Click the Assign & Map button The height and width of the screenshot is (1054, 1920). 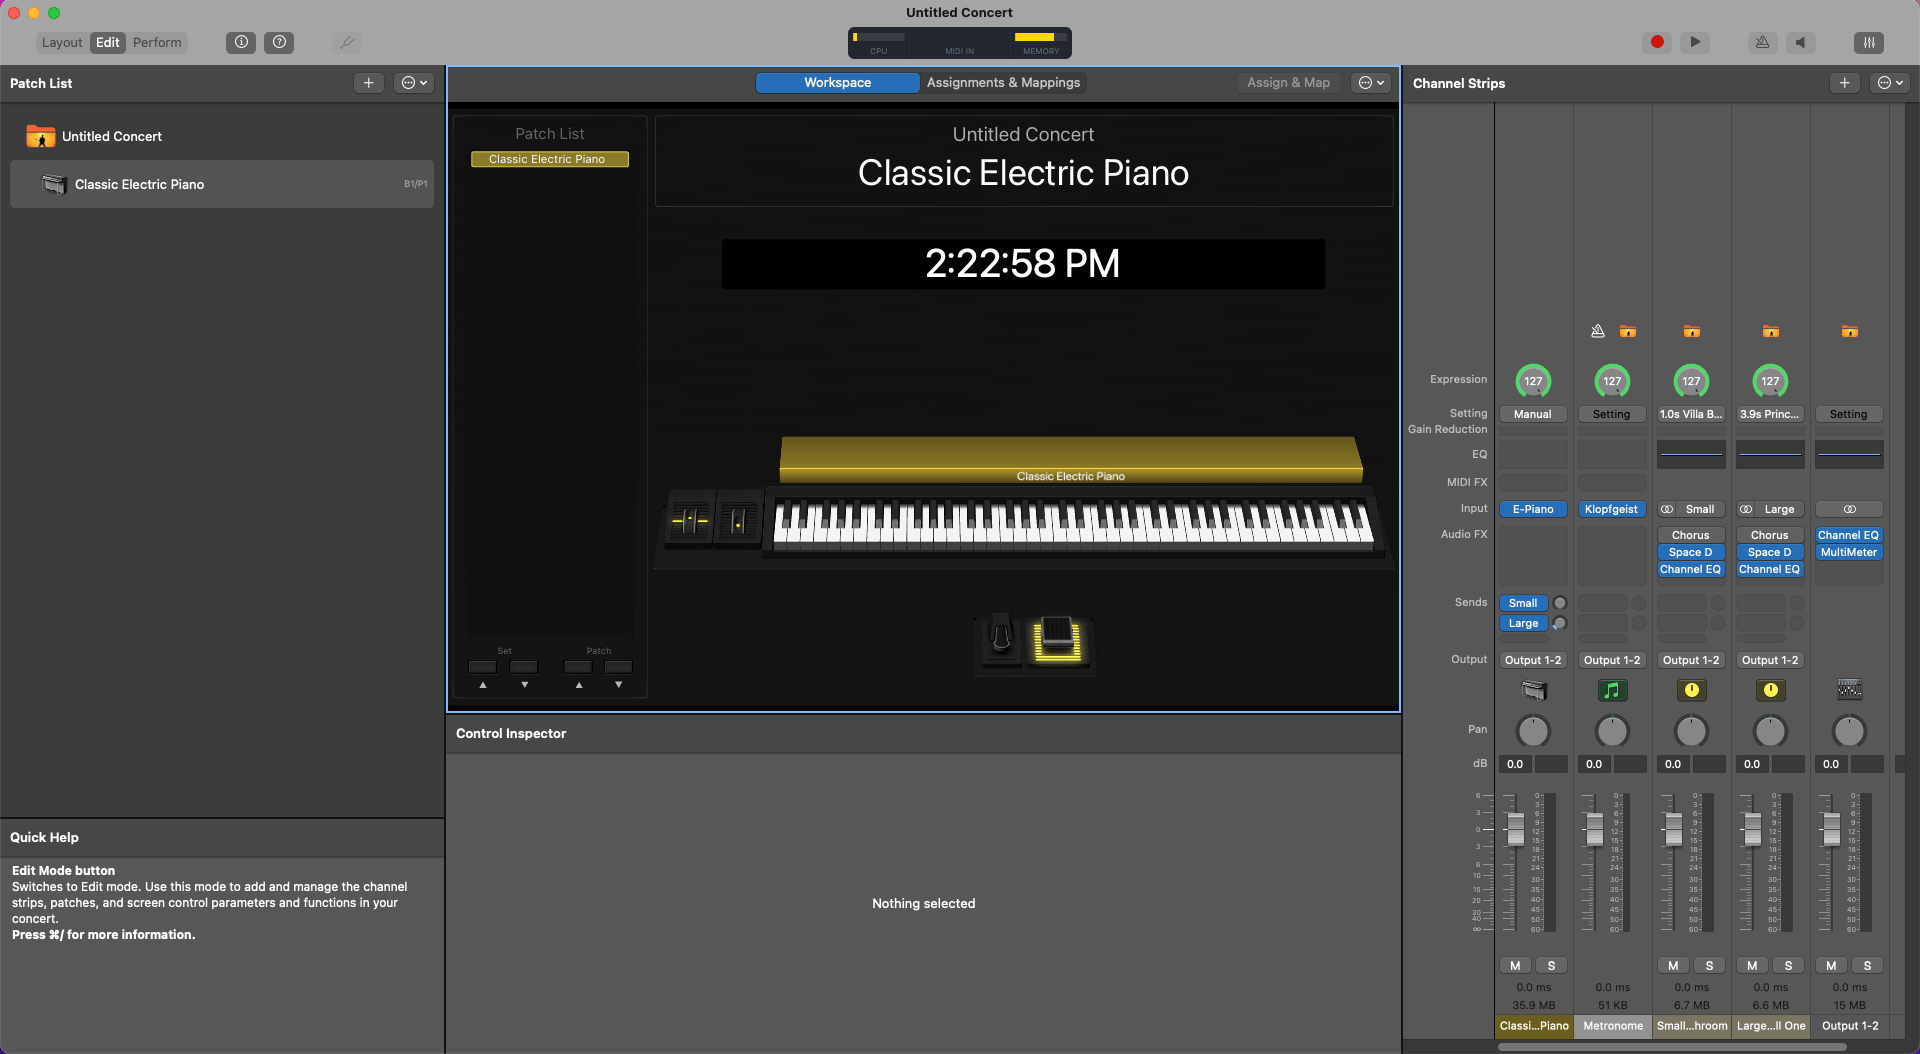(x=1288, y=83)
